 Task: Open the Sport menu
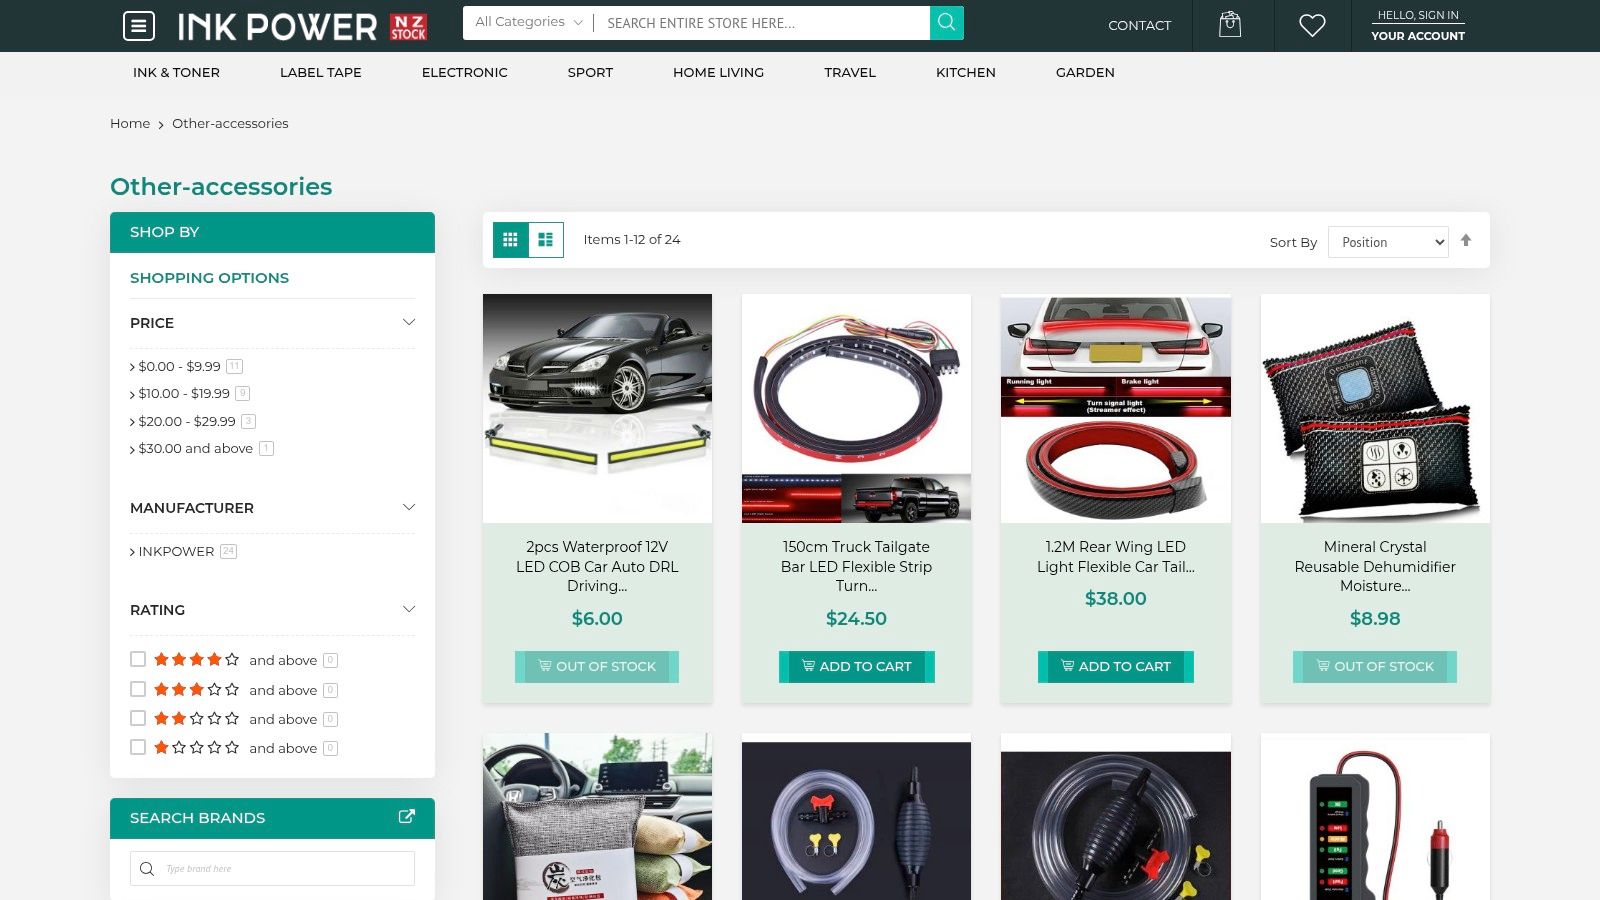point(590,72)
